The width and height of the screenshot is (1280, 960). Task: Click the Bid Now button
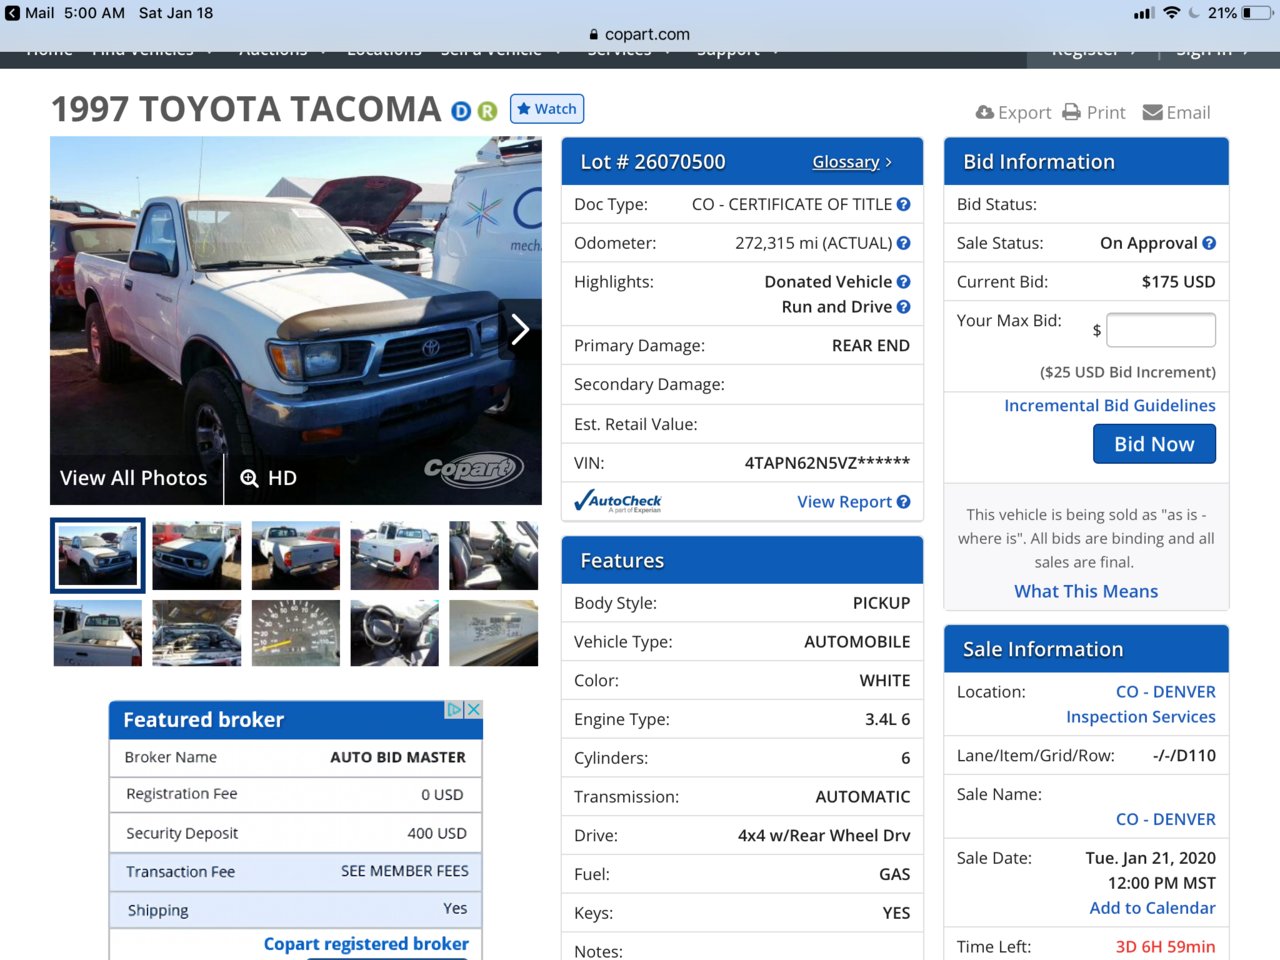(1154, 444)
